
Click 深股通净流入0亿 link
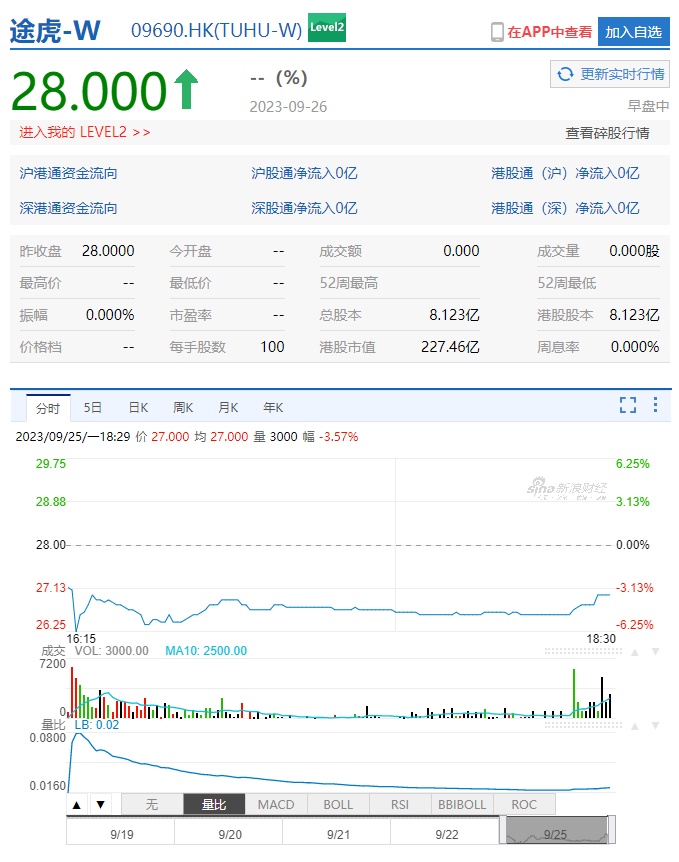304,208
